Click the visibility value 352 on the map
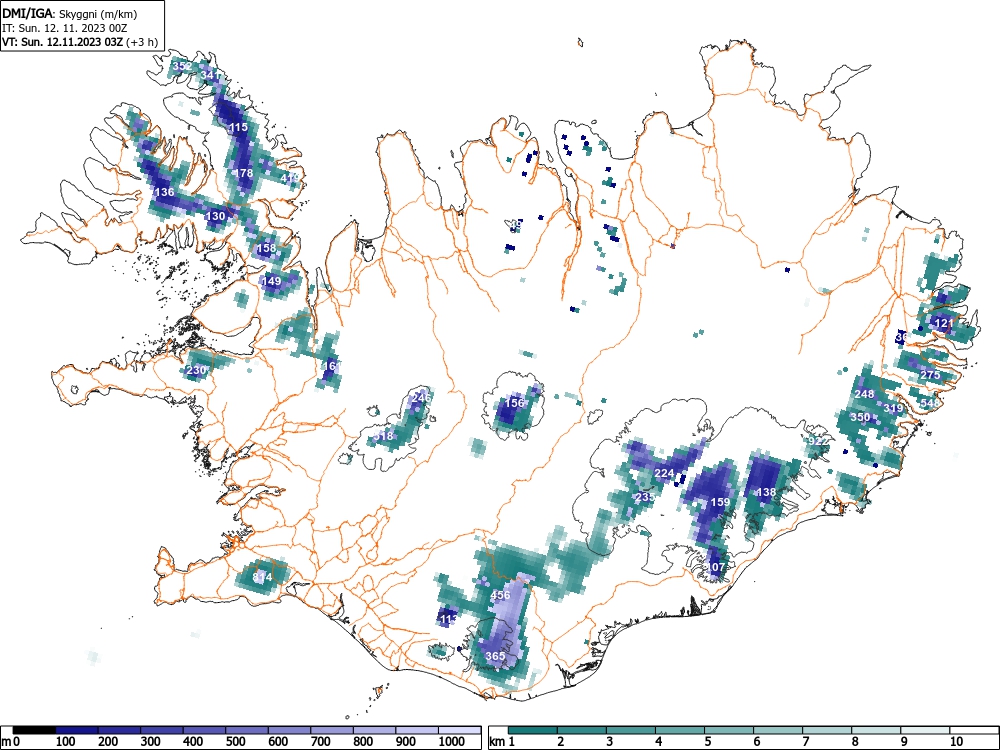 tap(182, 66)
